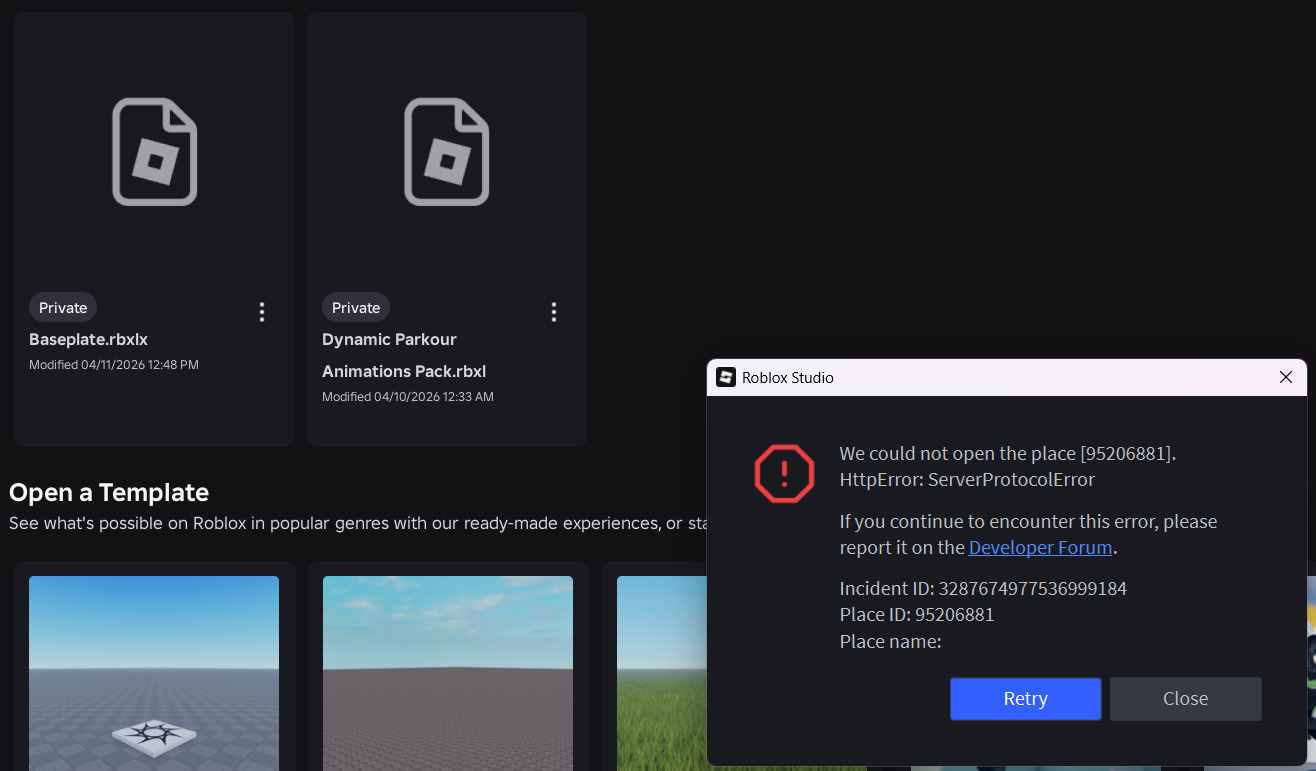Open the Developer Forum link
This screenshot has height=771, width=1316.
tap(1040, 548)
